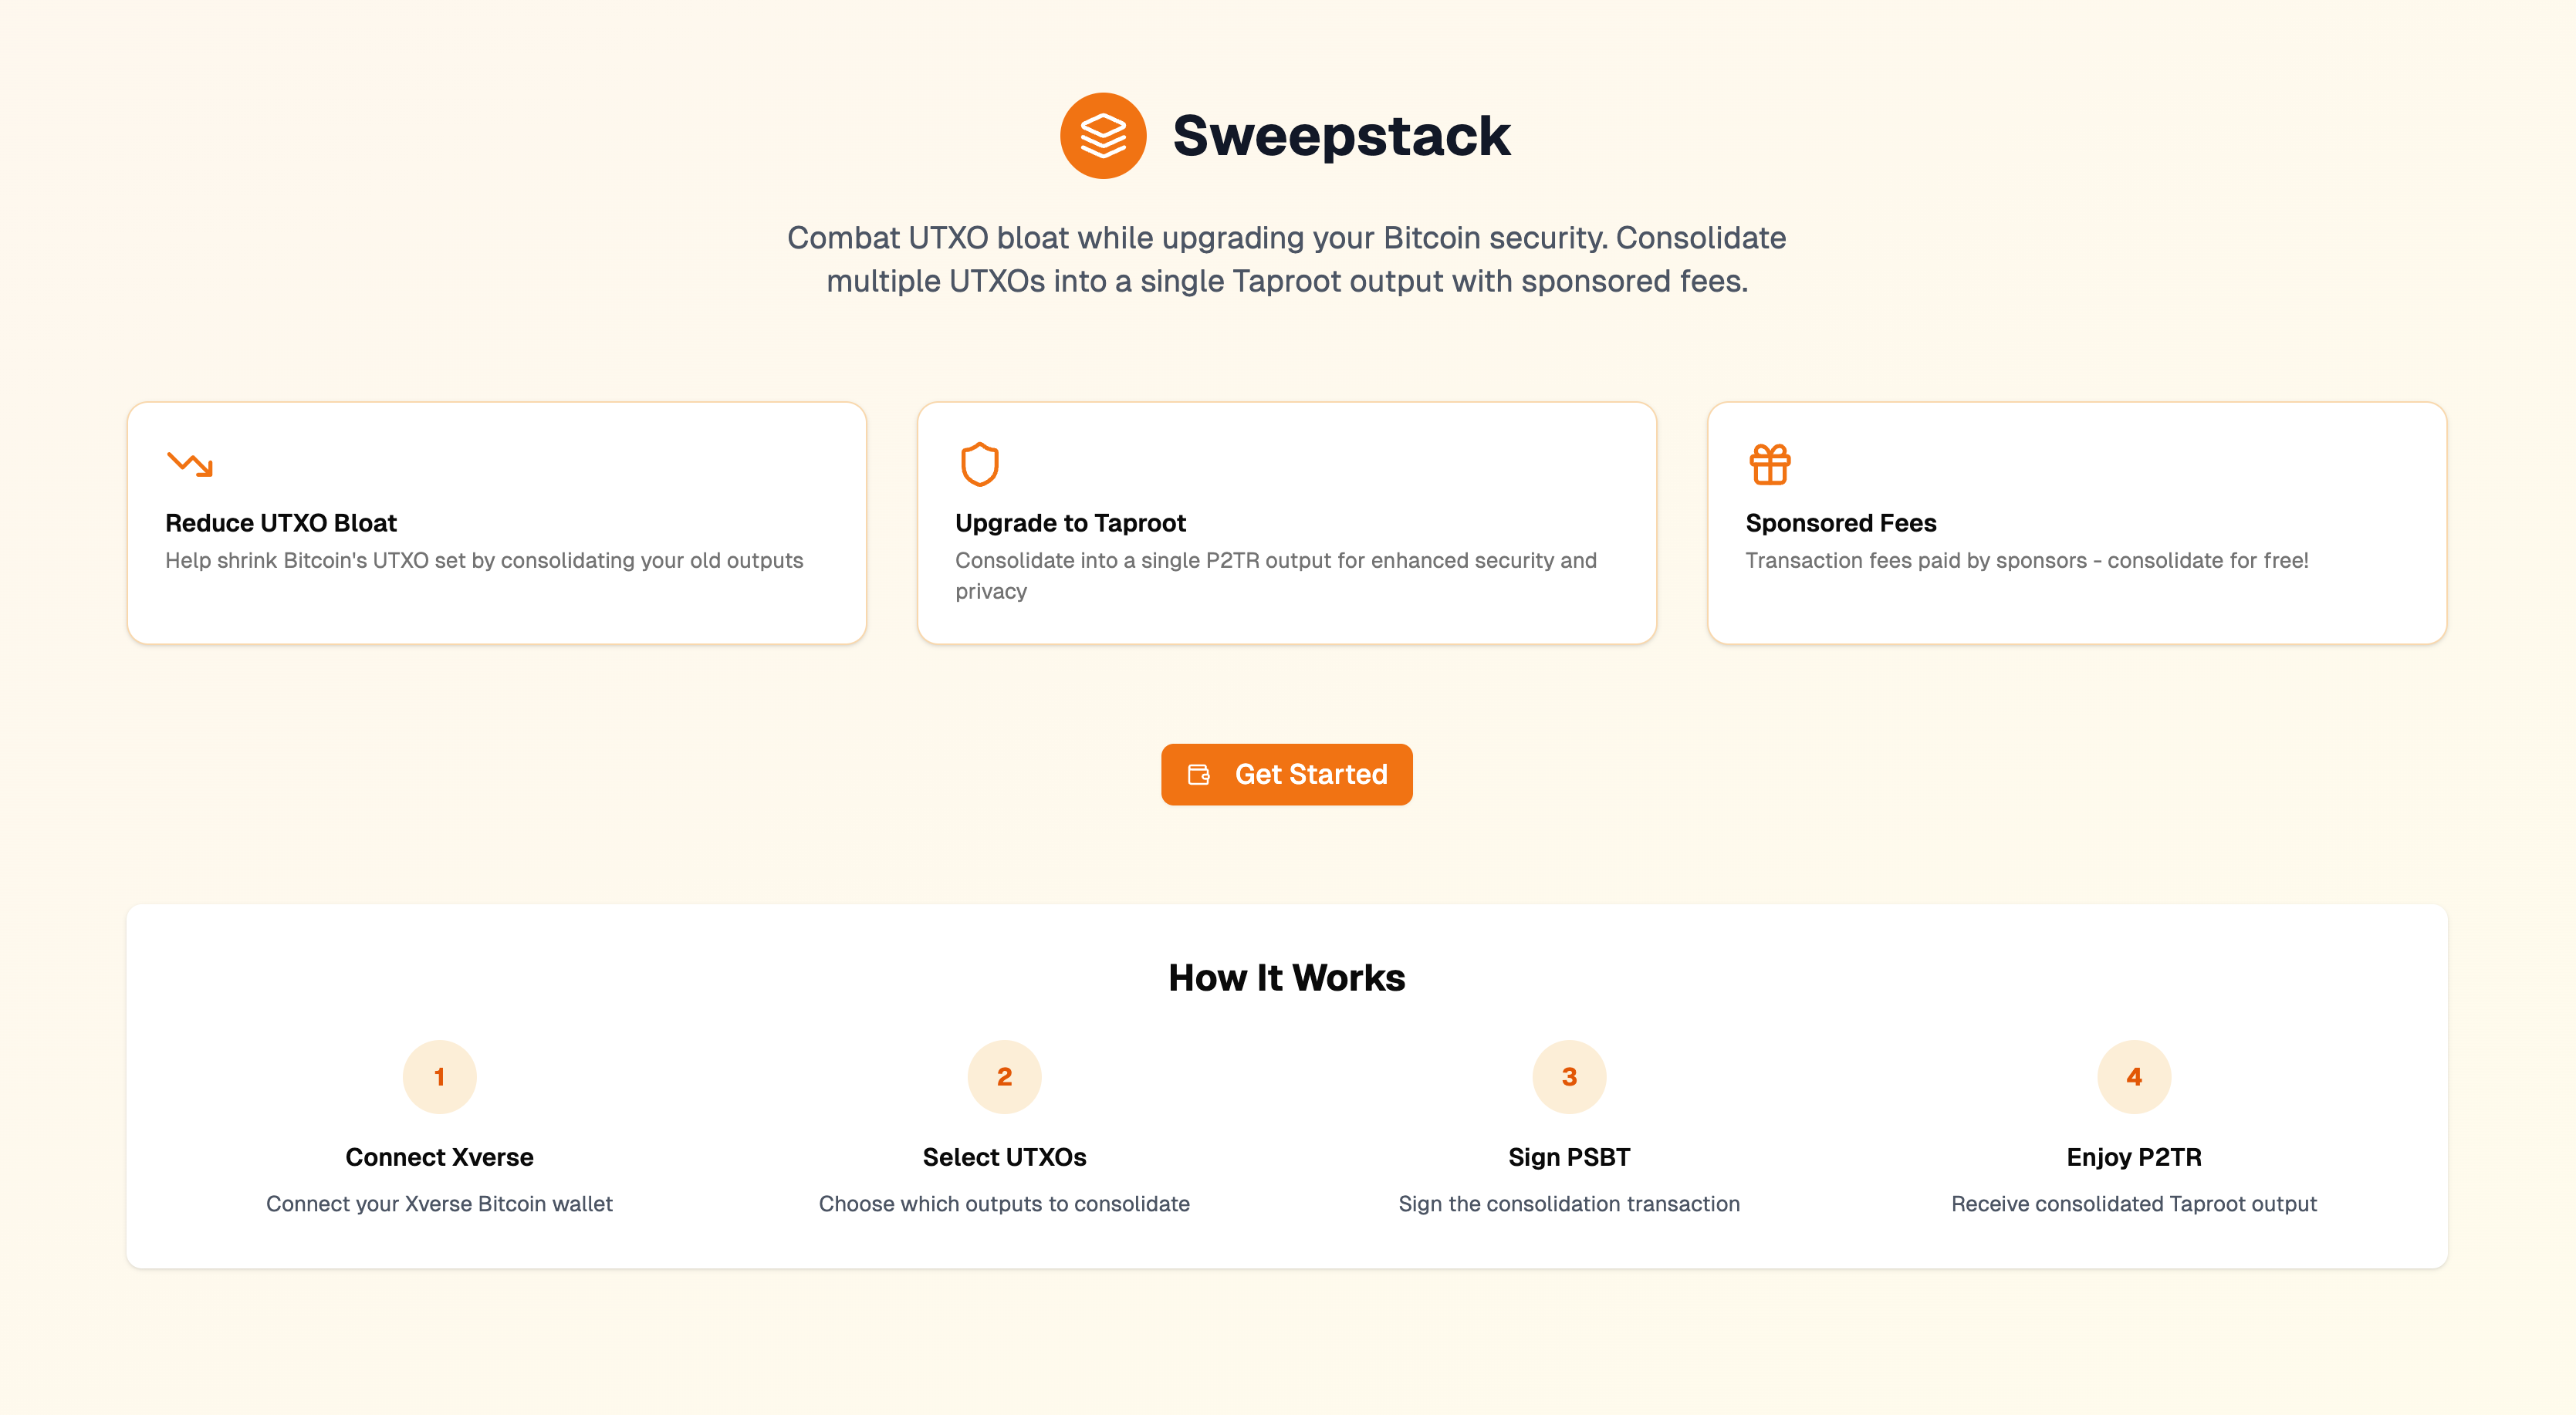
Task: Click step circle number 1
Action: (x=439, y=1077)
